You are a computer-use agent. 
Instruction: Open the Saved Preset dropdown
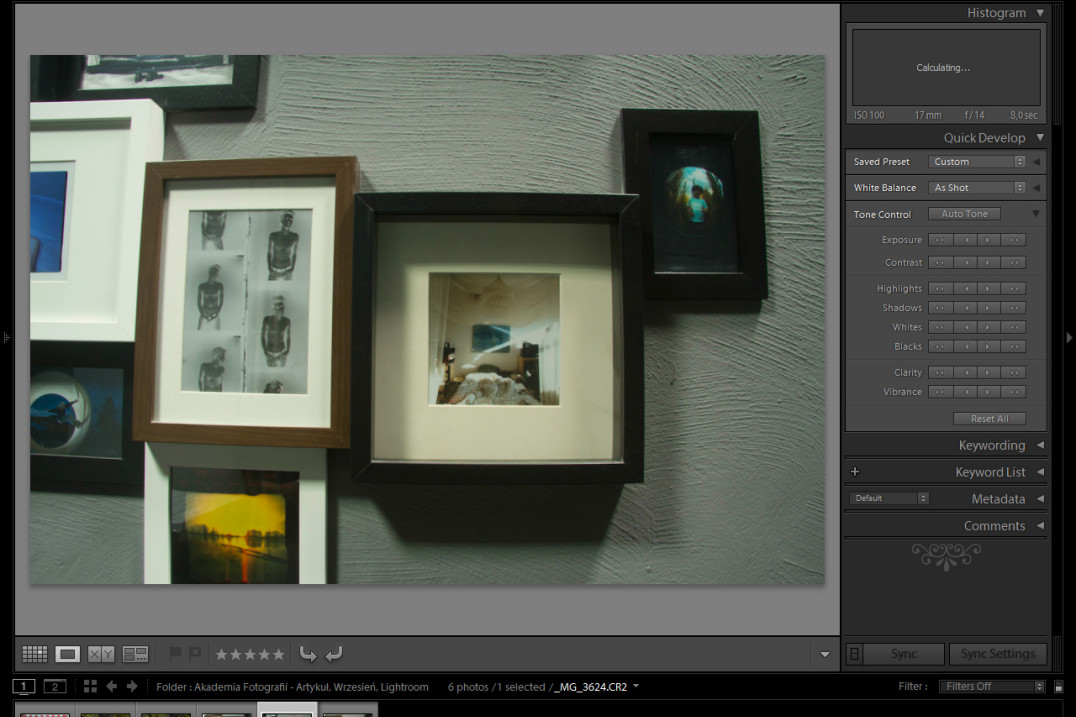pyautogui.click(x=977, y=162)
